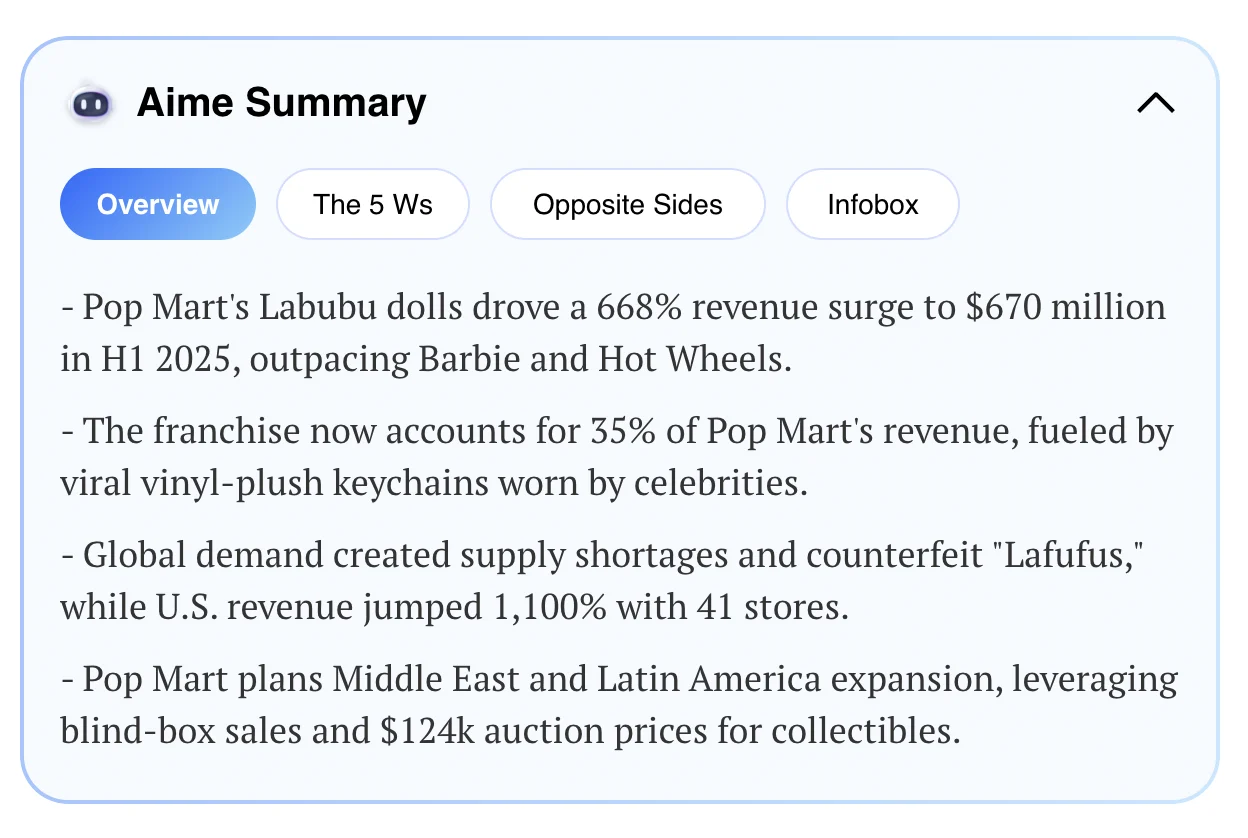This screenshot has height=838, width=1248.
Task: Click the Aime Summary heading text
Action: [x=281, y=103]
